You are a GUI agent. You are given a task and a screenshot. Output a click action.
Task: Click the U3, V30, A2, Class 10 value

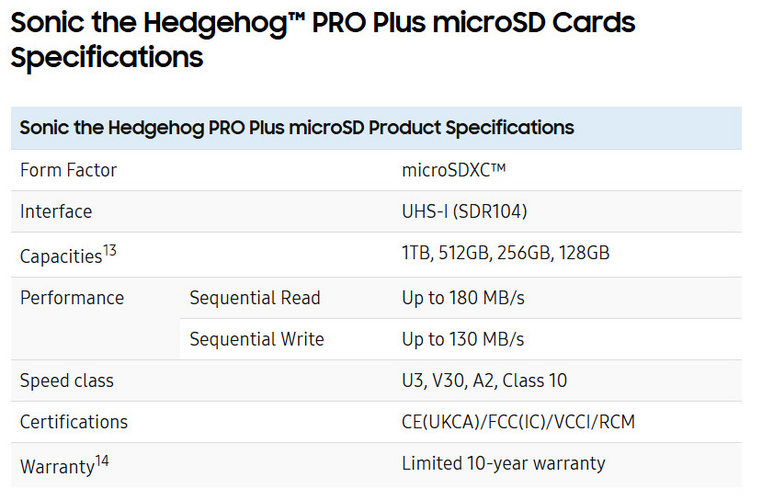click(x=485, y=380)
